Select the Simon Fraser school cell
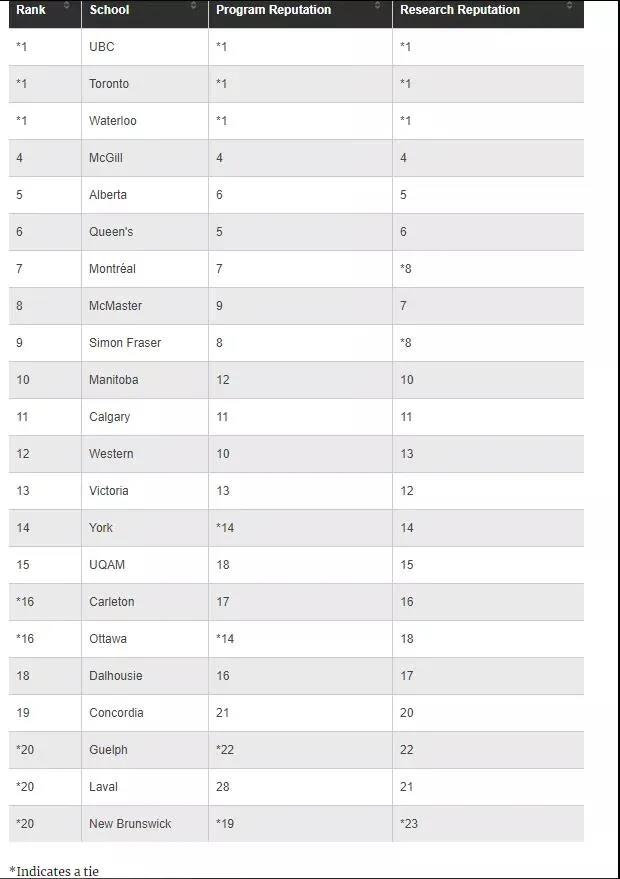Viewport: 620px width, 879px height. [x=125, y=343]
